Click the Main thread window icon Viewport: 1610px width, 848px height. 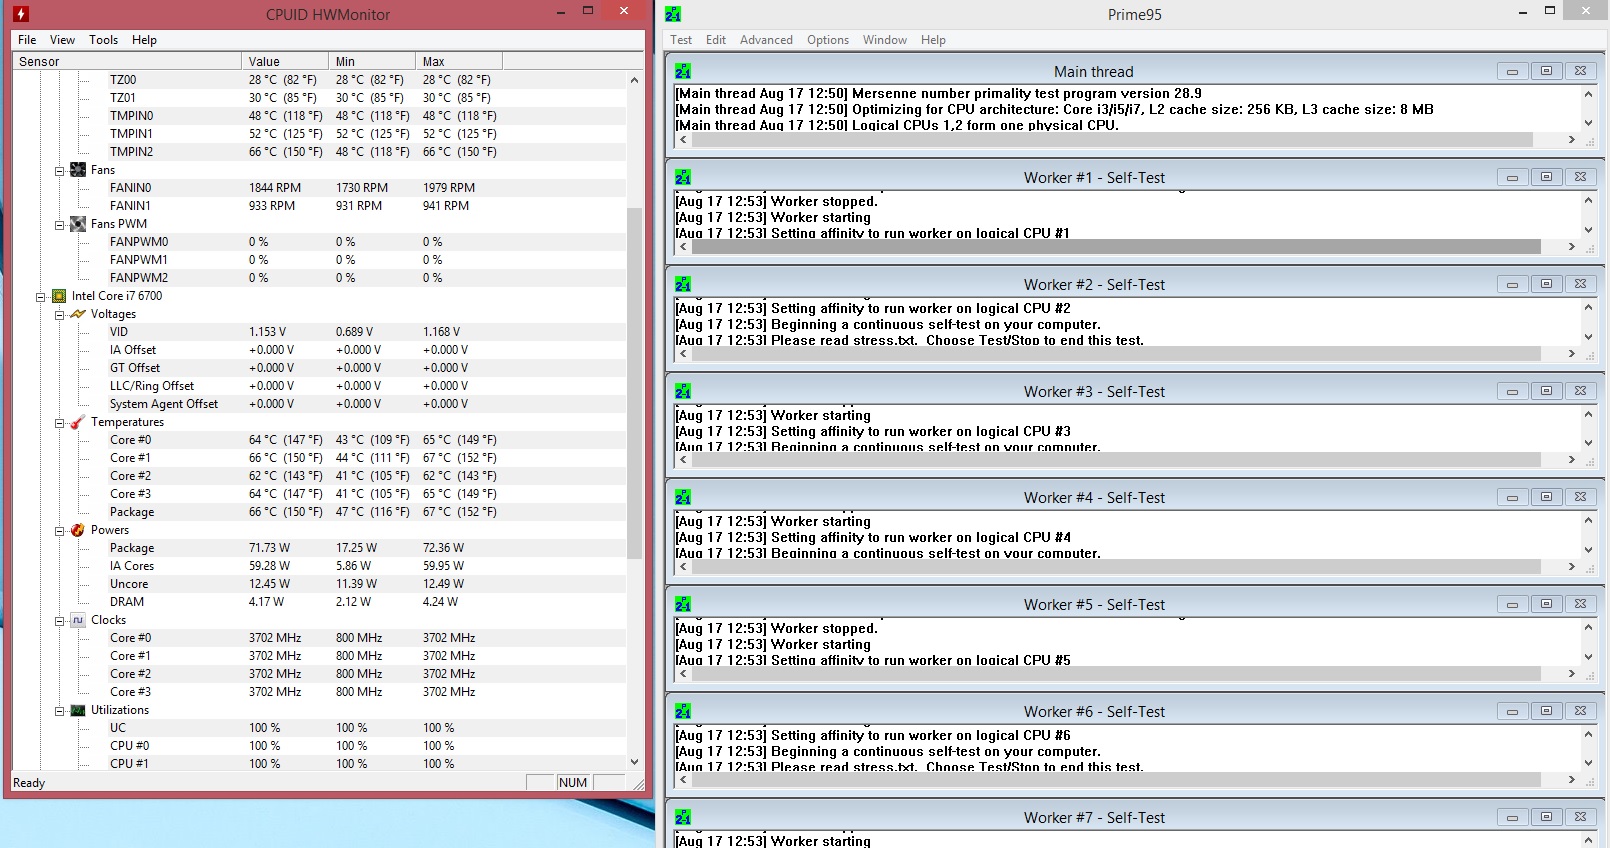point(683,71)
